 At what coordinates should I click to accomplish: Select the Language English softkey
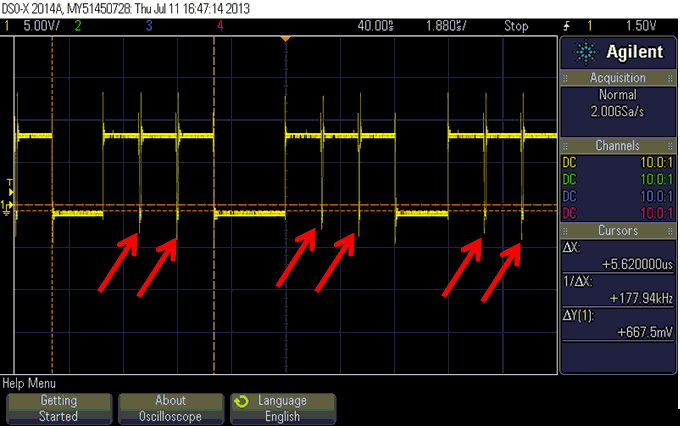283,408
